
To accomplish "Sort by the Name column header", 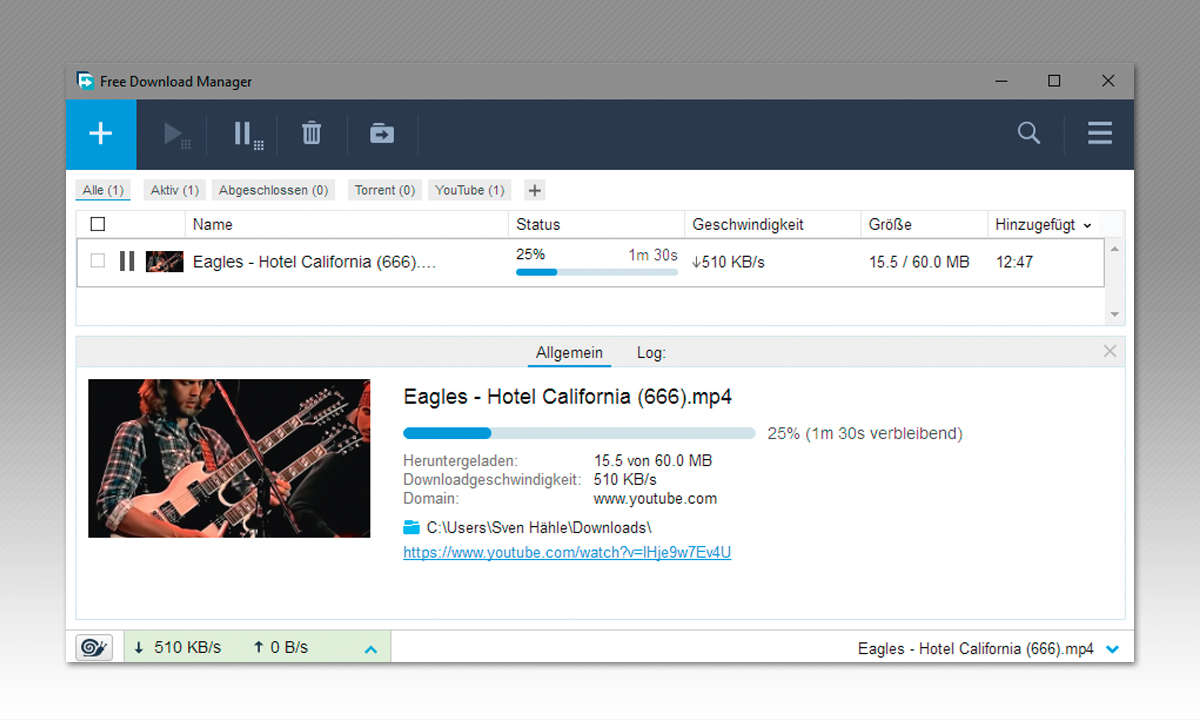I will tap(347, 224).
